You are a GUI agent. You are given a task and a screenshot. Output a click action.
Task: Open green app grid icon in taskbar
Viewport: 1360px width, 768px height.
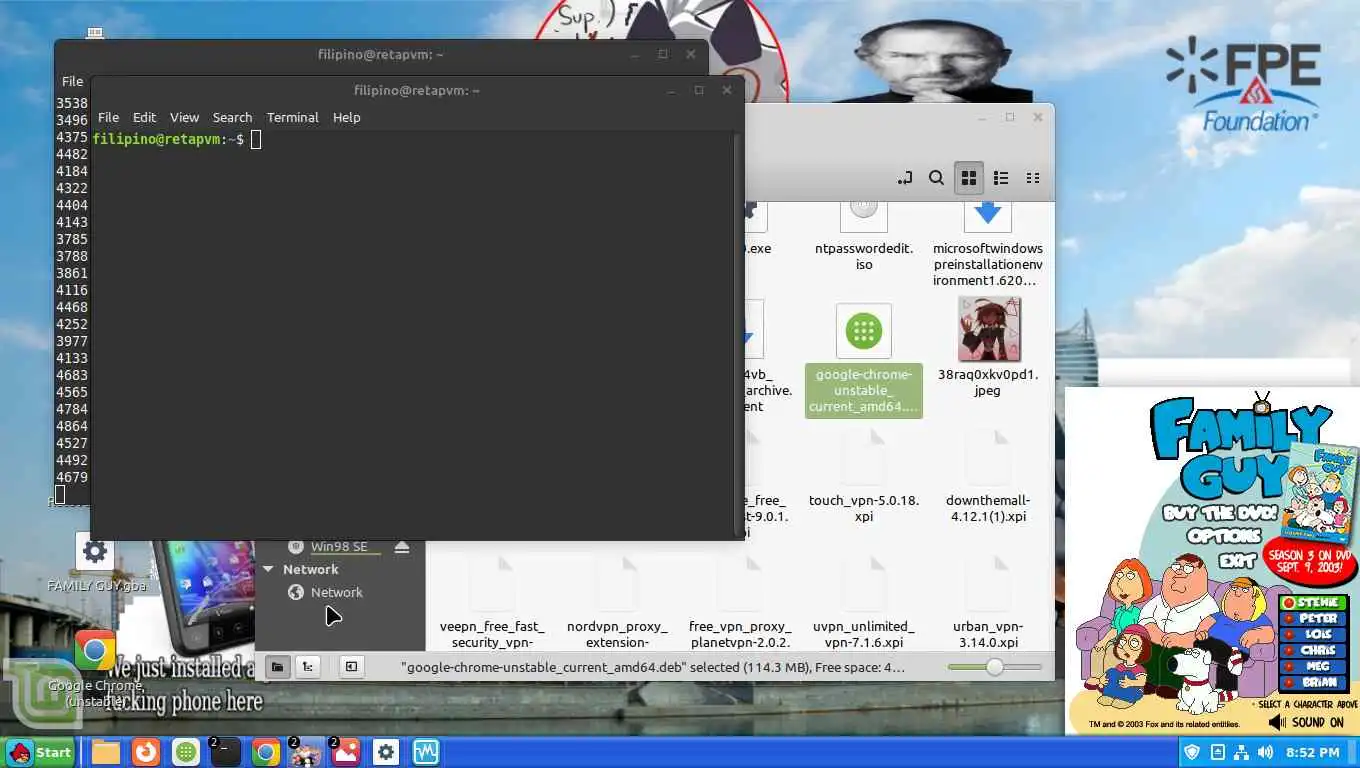(x=185, y=752)
